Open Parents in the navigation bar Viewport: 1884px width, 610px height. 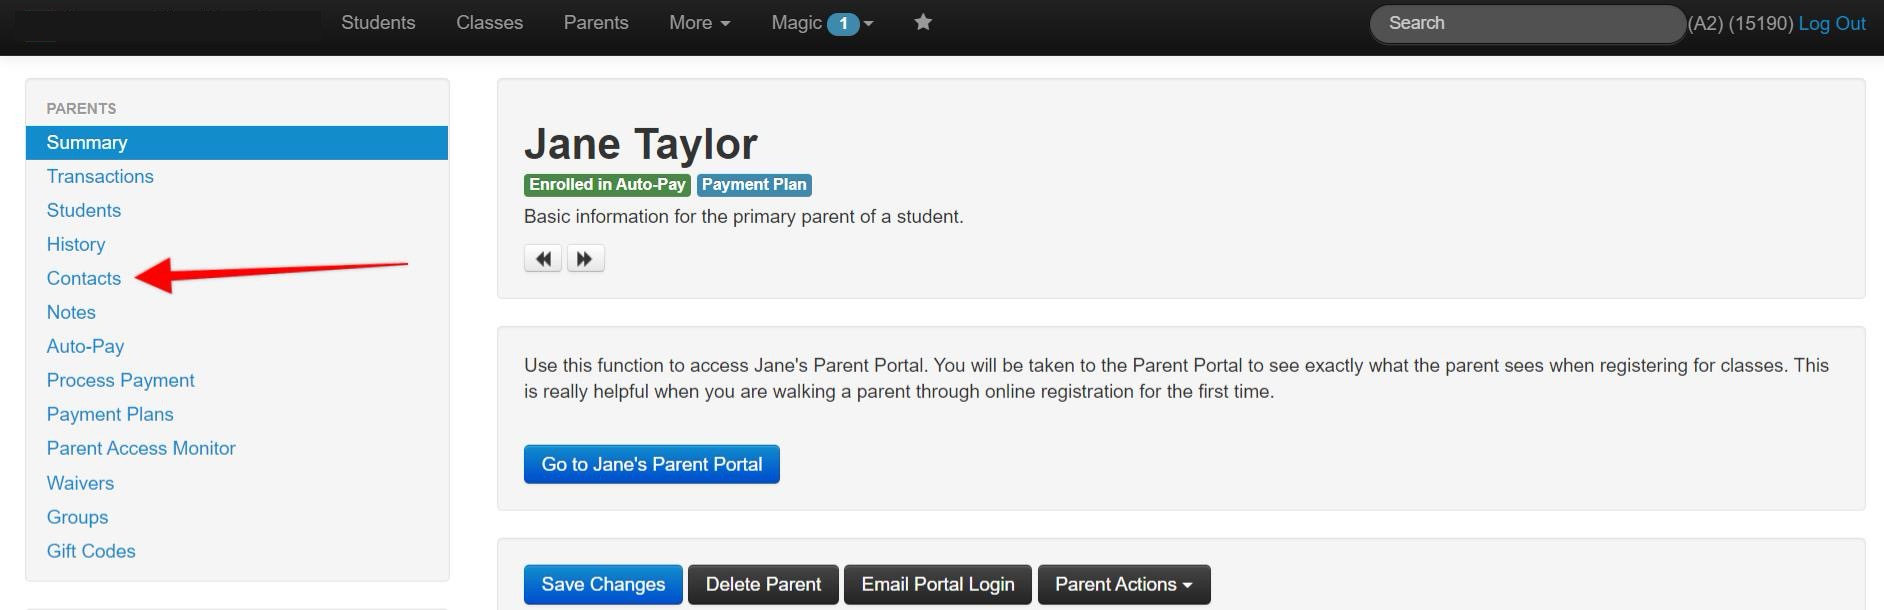[596, 22]
